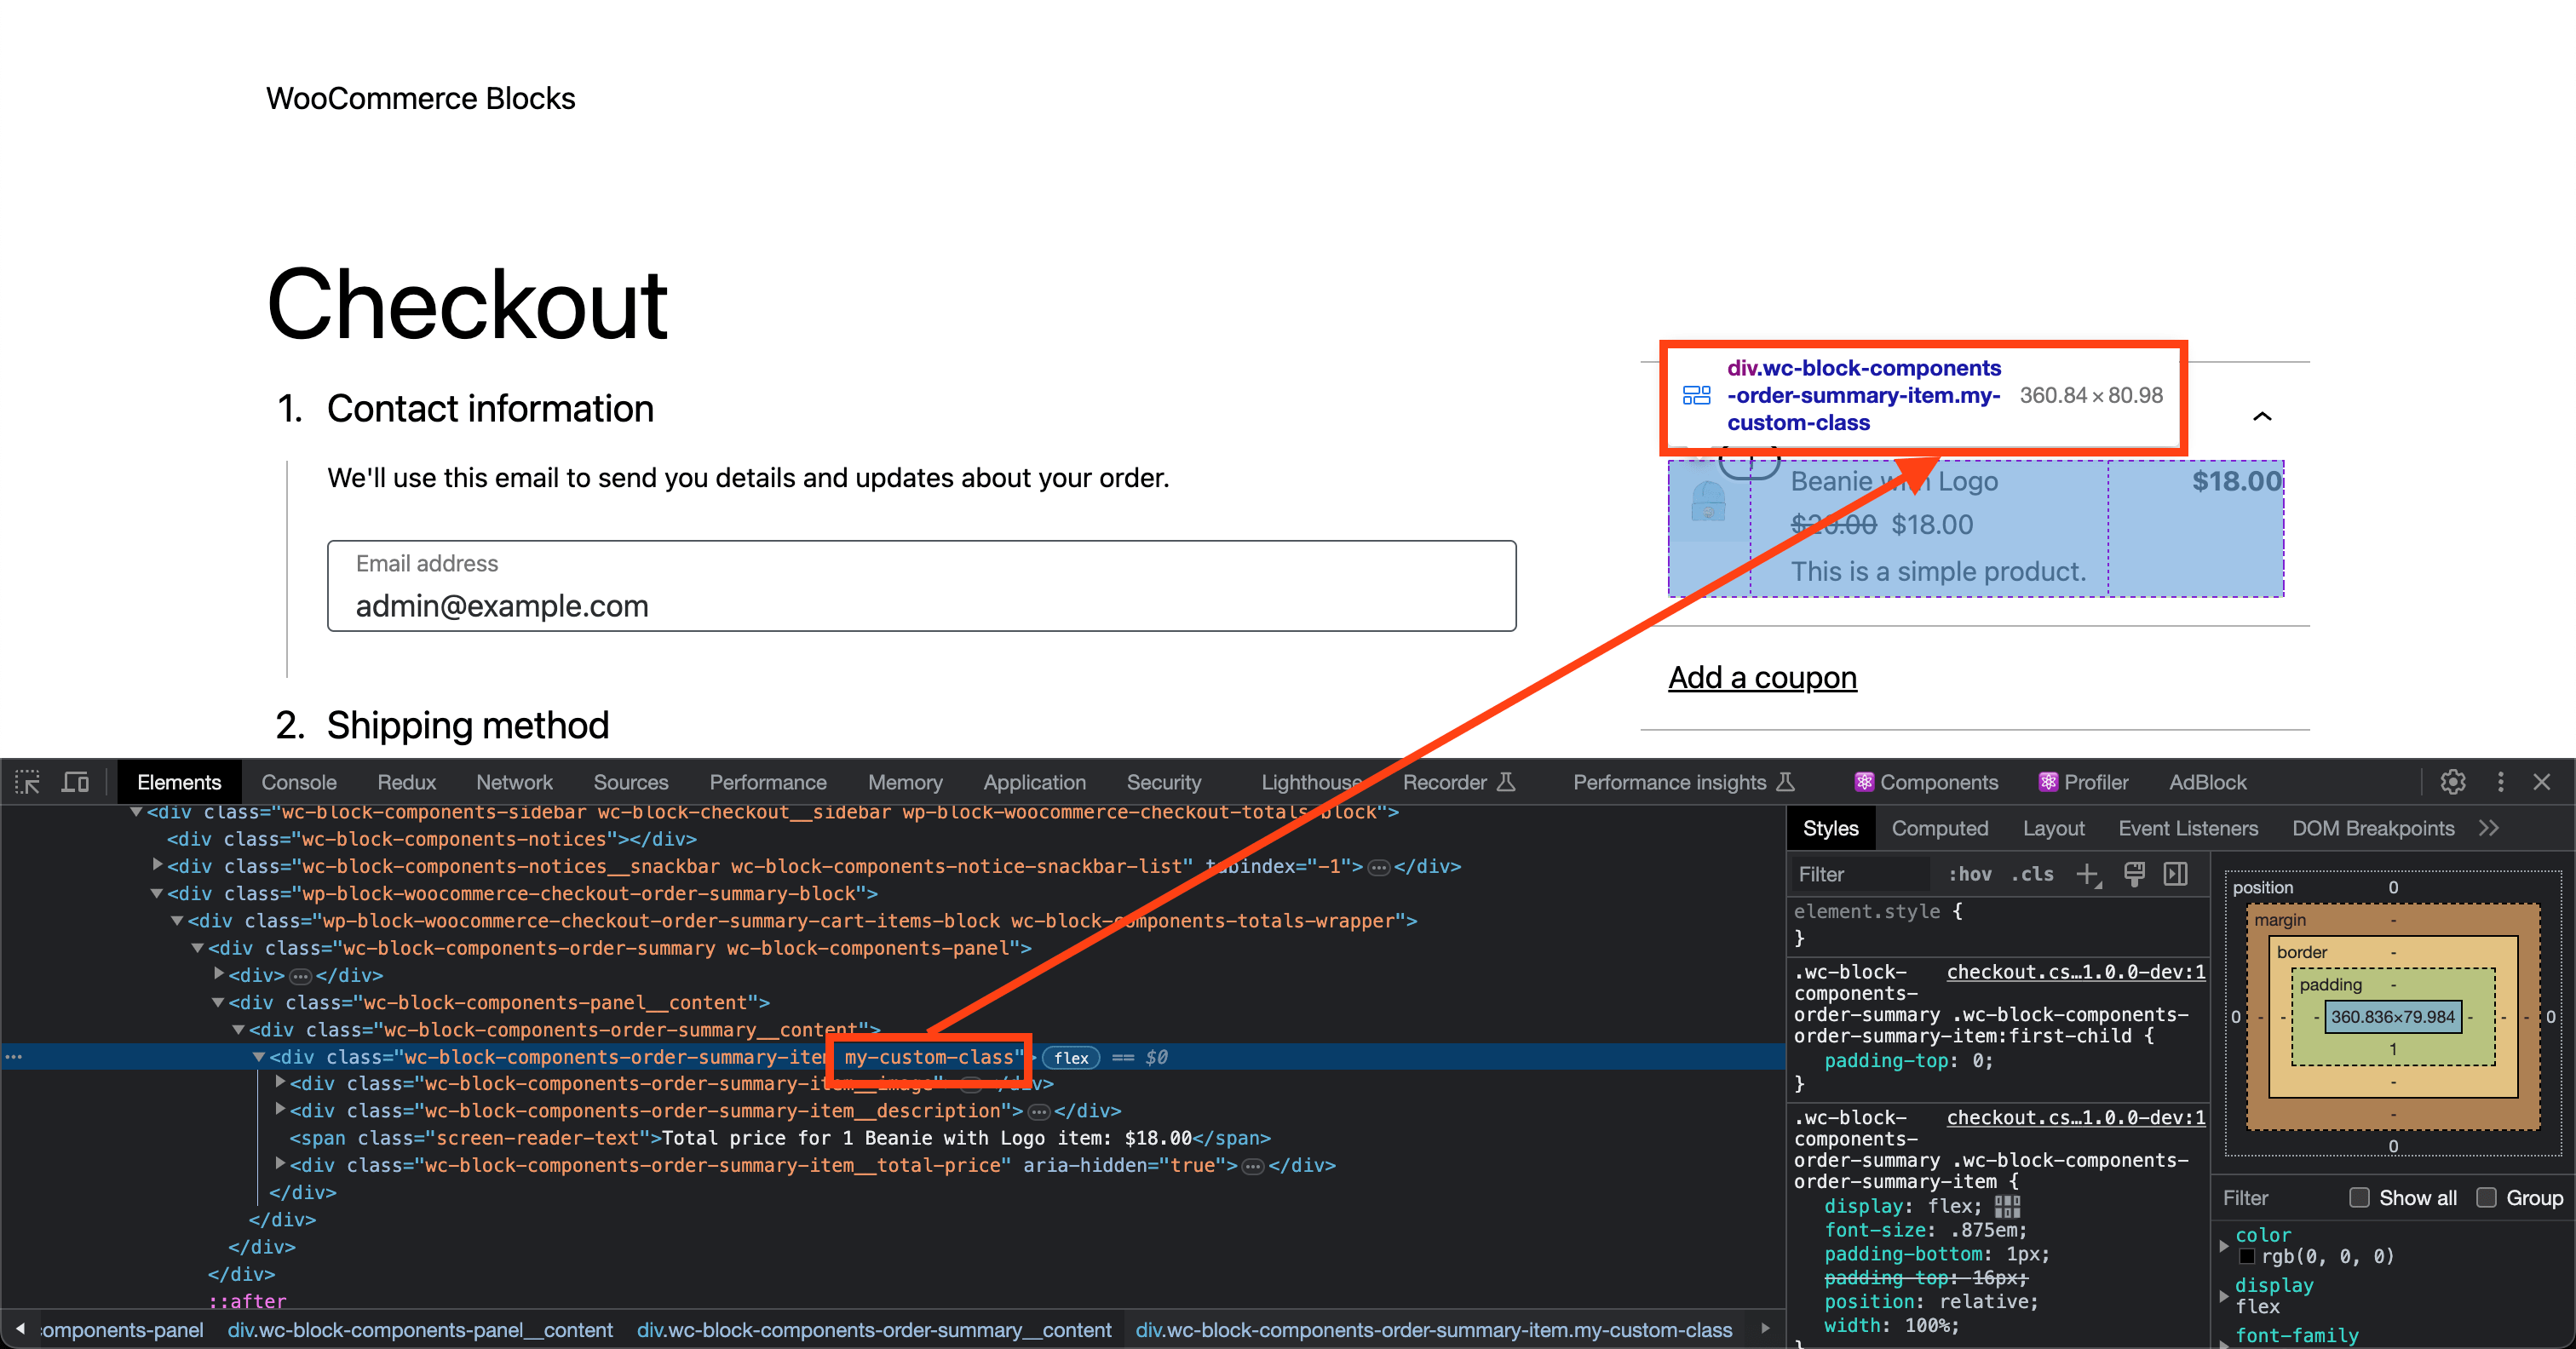Open the checkout.cs…1.0.0-dev:1 stylesheet link
Viewport: 2576px width, 1349px height.
(x=2076, y=971)
